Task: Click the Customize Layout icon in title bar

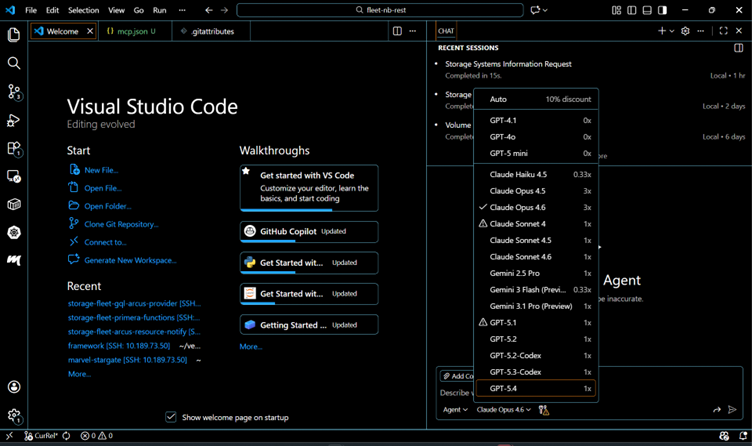Action: pos(617,10)
